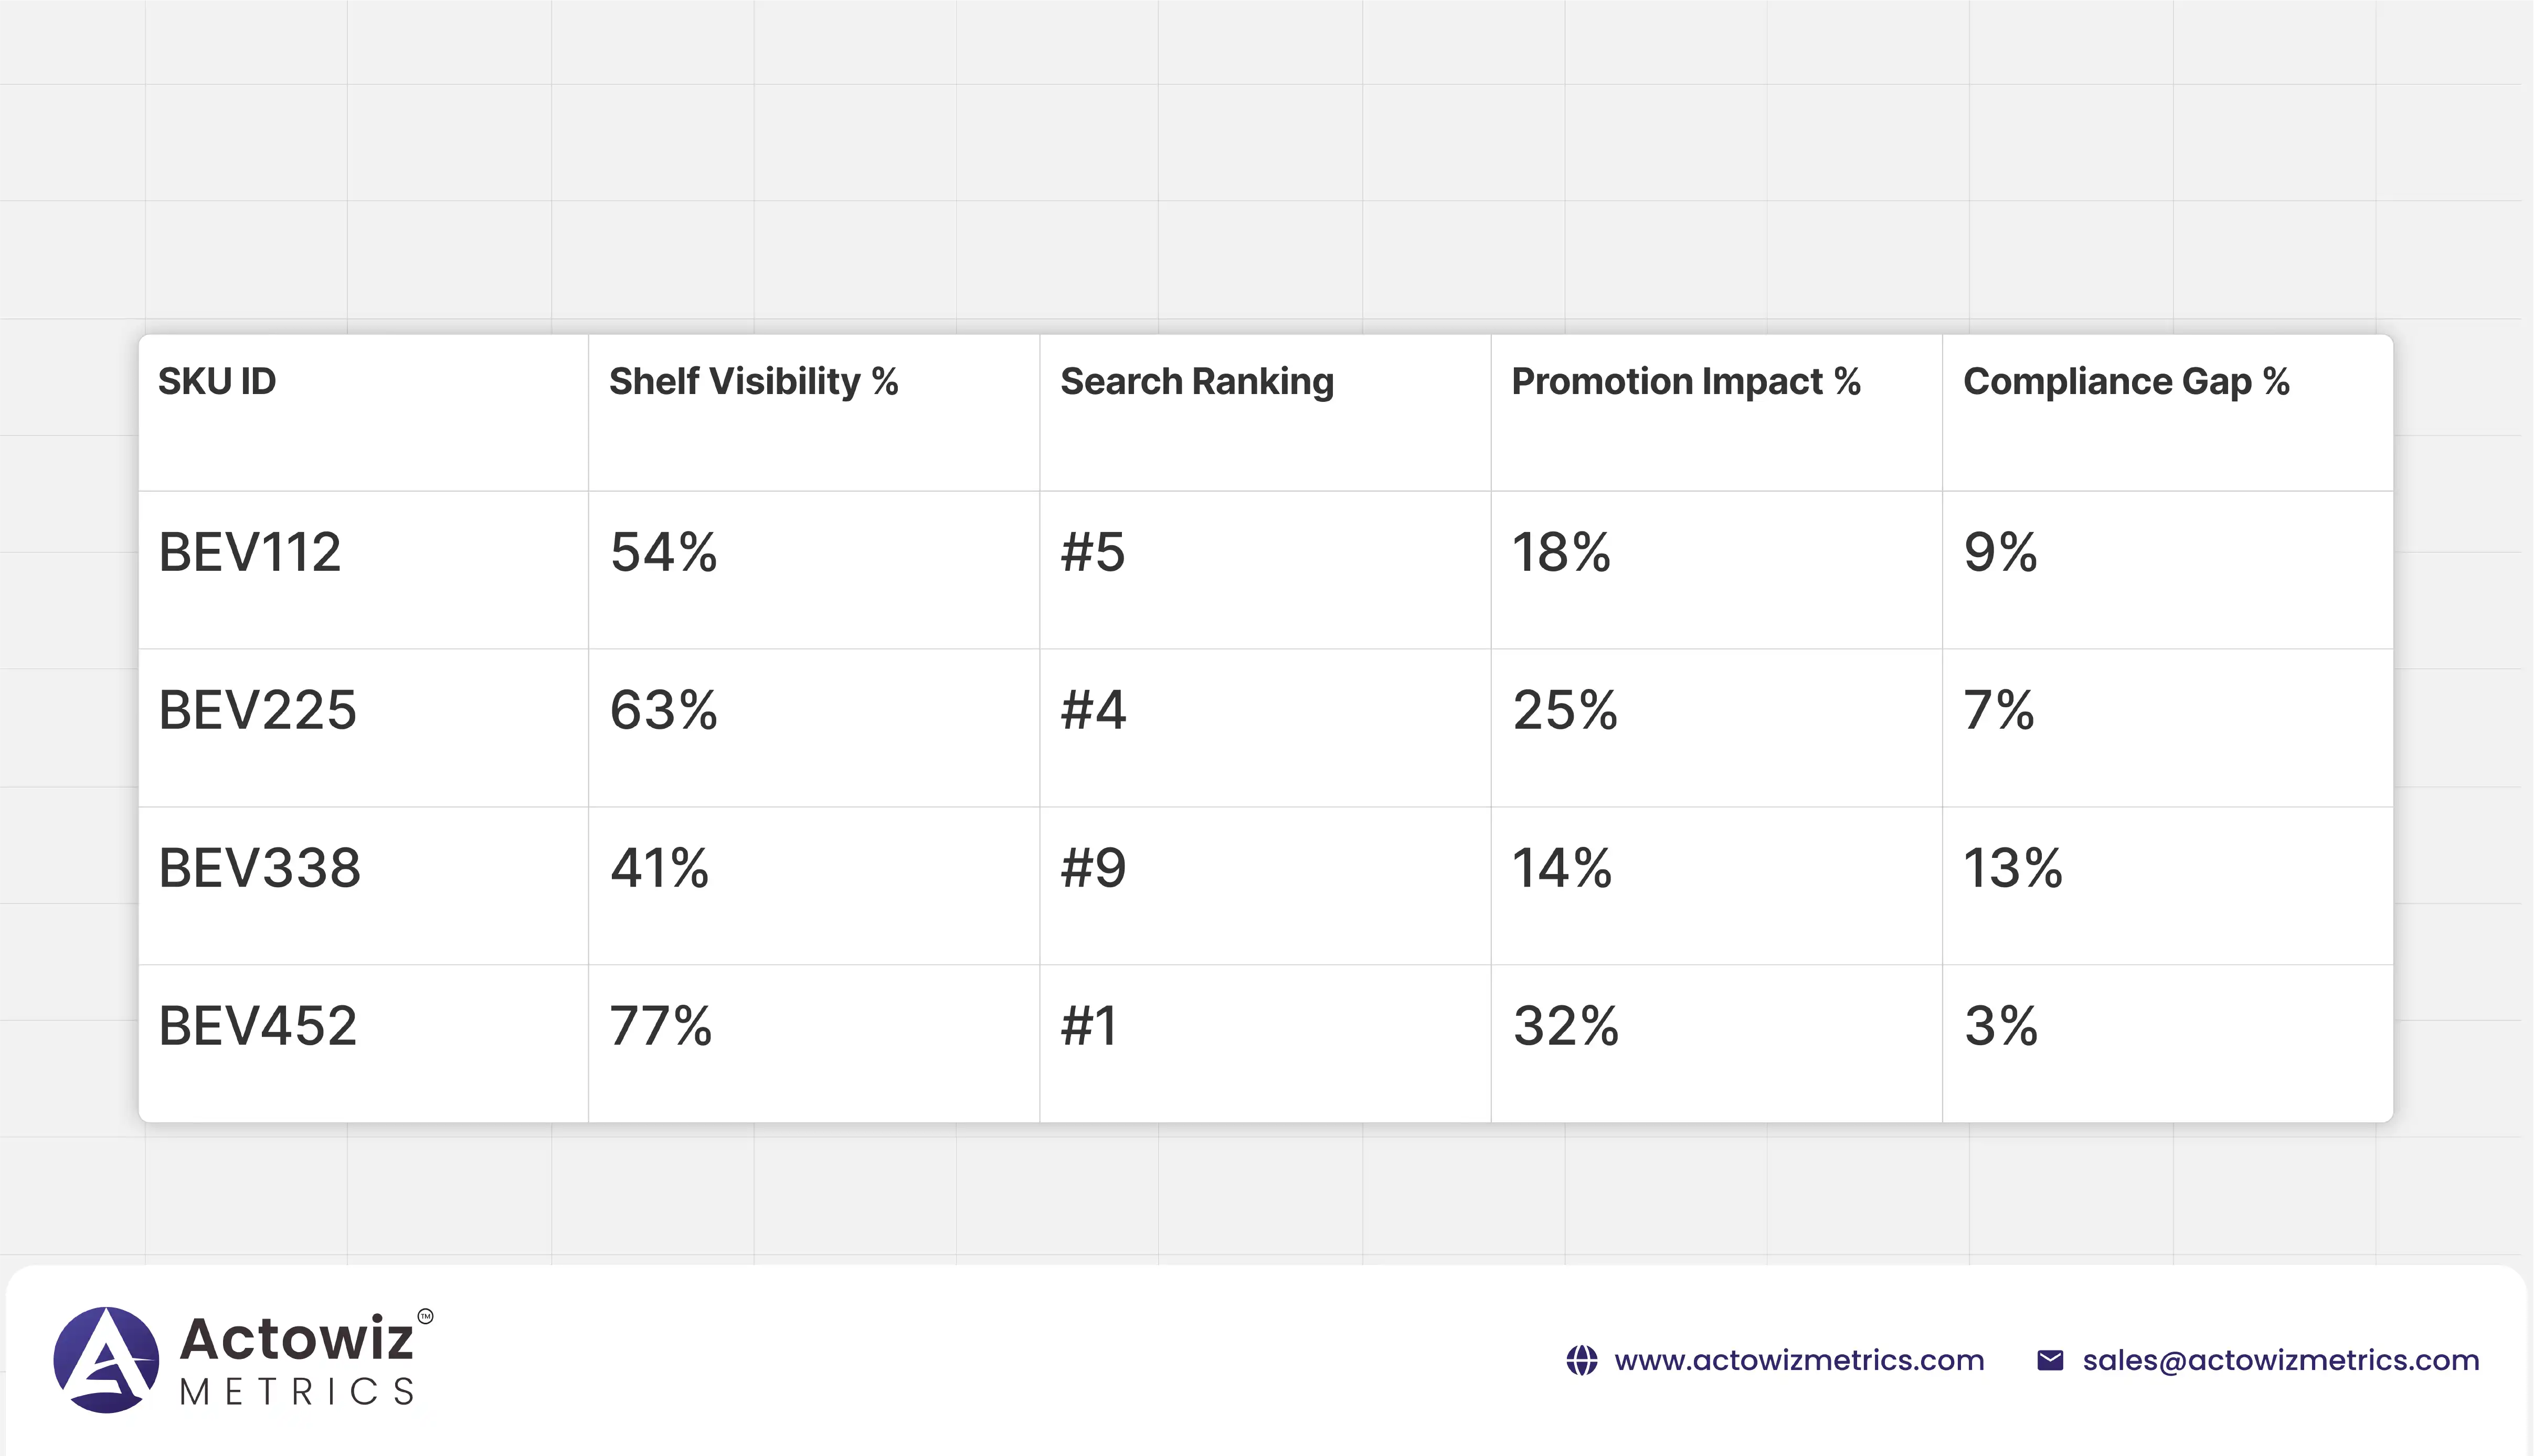Select the BEV338 SKU cell
This screenshot has height=1456, width=2534.
(259, 867)
